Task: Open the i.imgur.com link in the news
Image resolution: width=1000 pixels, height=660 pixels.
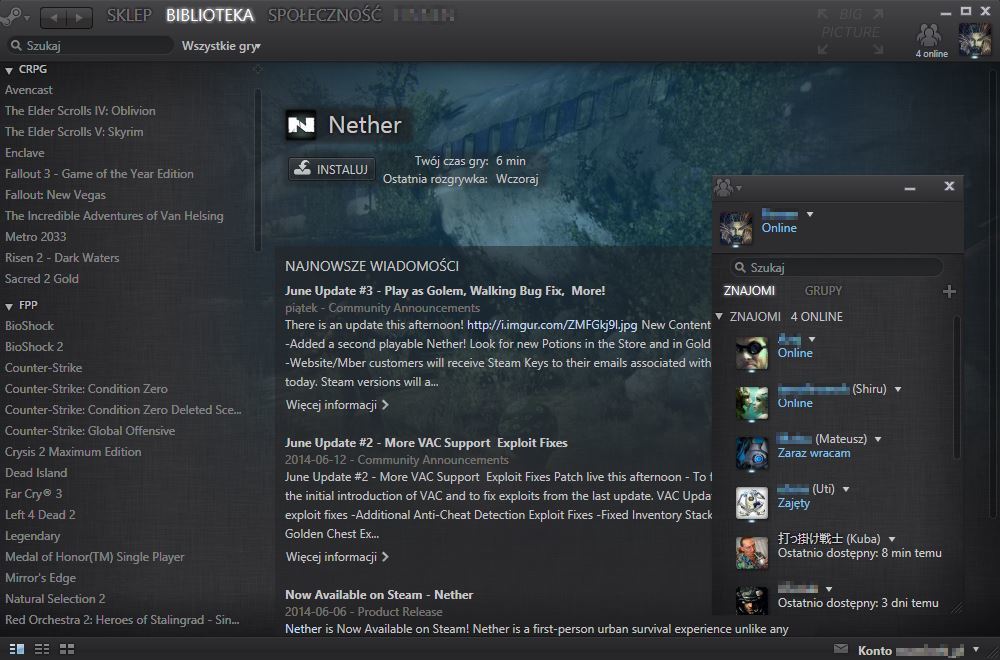Action: [552, 325]
